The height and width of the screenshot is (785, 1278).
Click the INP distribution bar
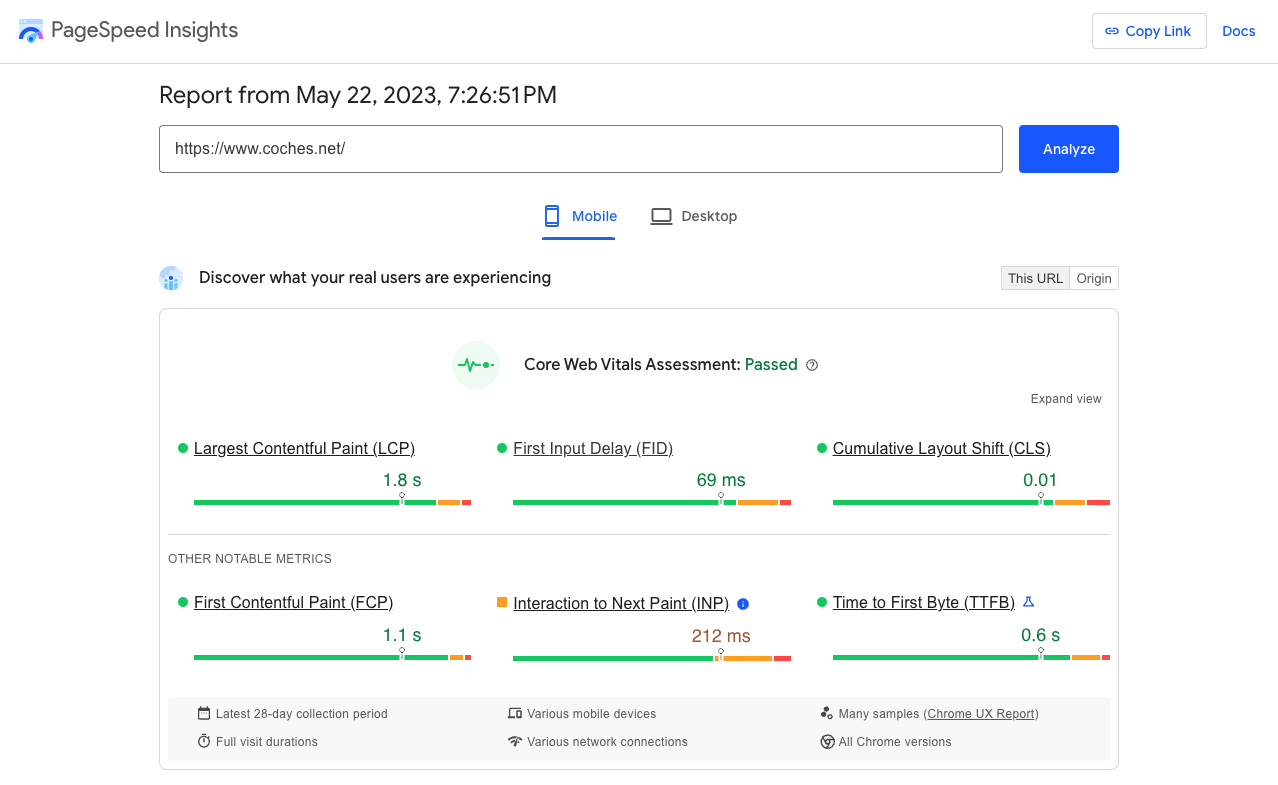click(x=652, y=658)
